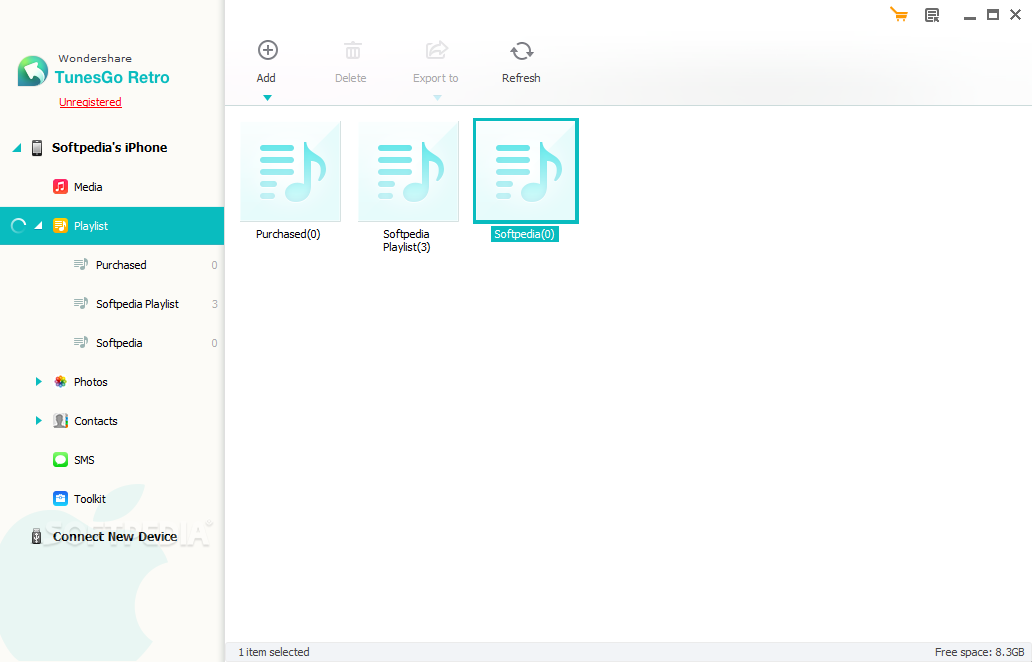The image size is (1032, 662).
Task: Click the Add toolbar label
Action: [266, 78]
